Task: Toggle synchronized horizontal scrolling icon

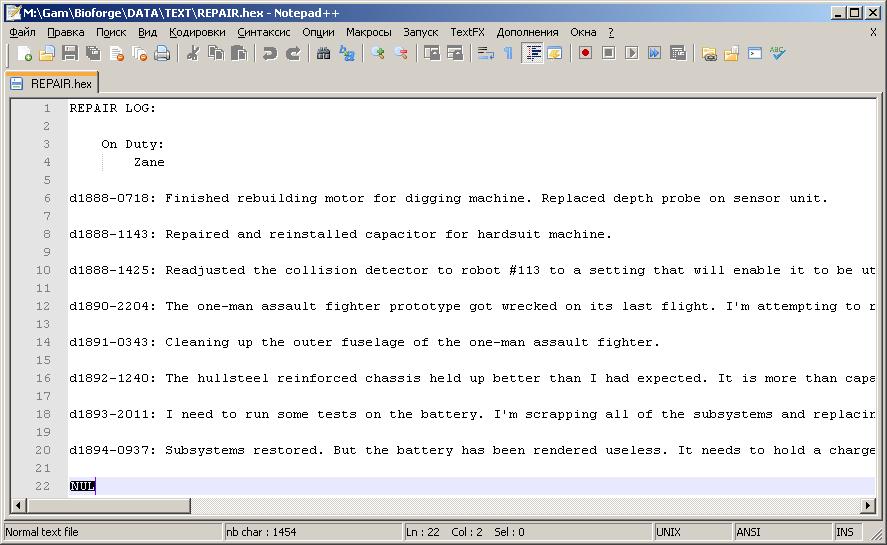Action: coord(455,54)
